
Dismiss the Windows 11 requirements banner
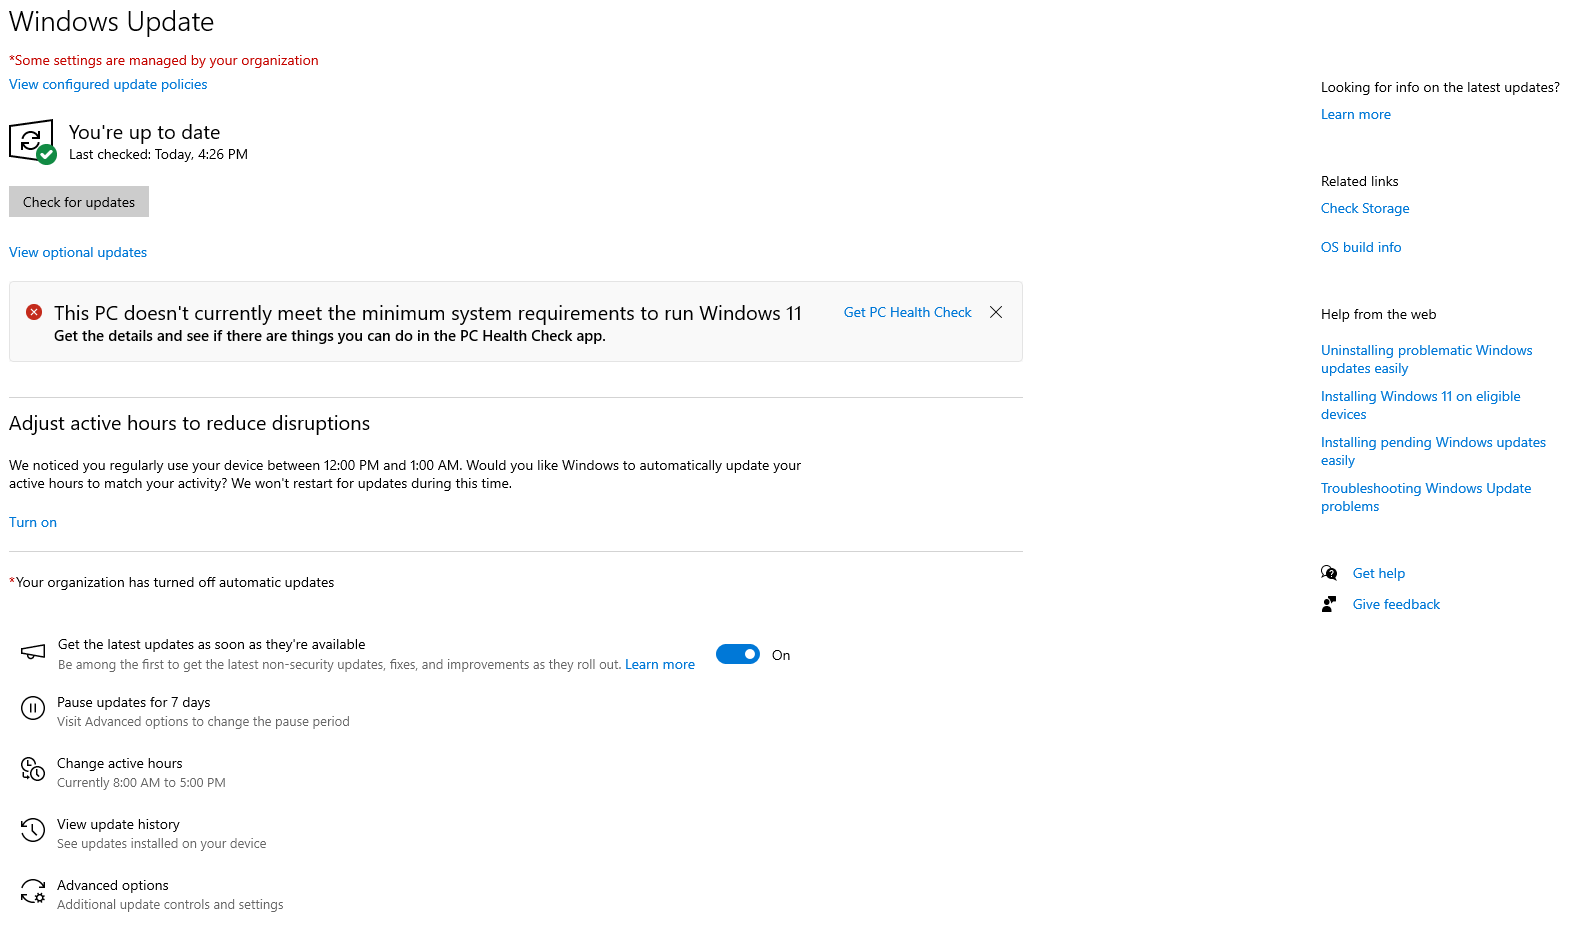[x=996, y=312]
